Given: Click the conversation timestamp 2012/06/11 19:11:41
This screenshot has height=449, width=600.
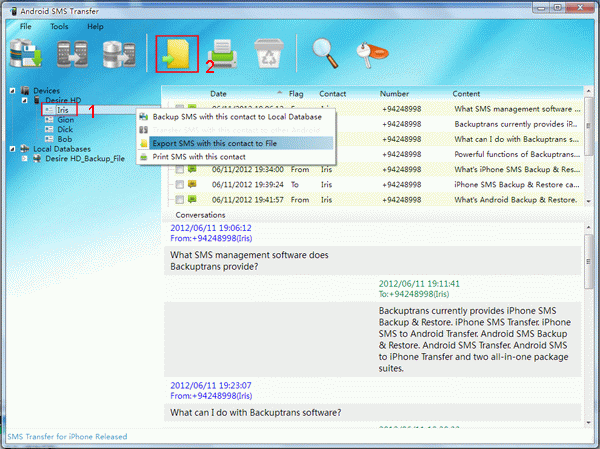Looking at the screenshot, I should coord(419,284).
